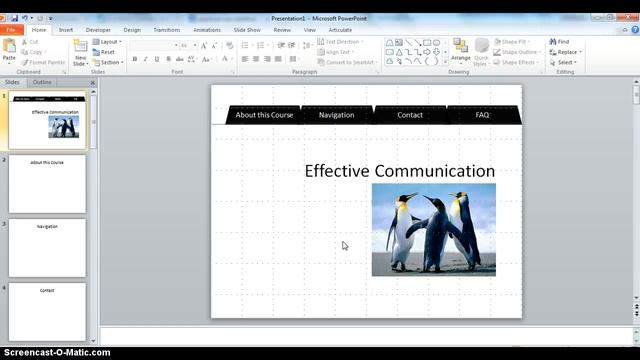Open the font size combo box
This screenshot has width=640, height=360.
click(189, 45)
